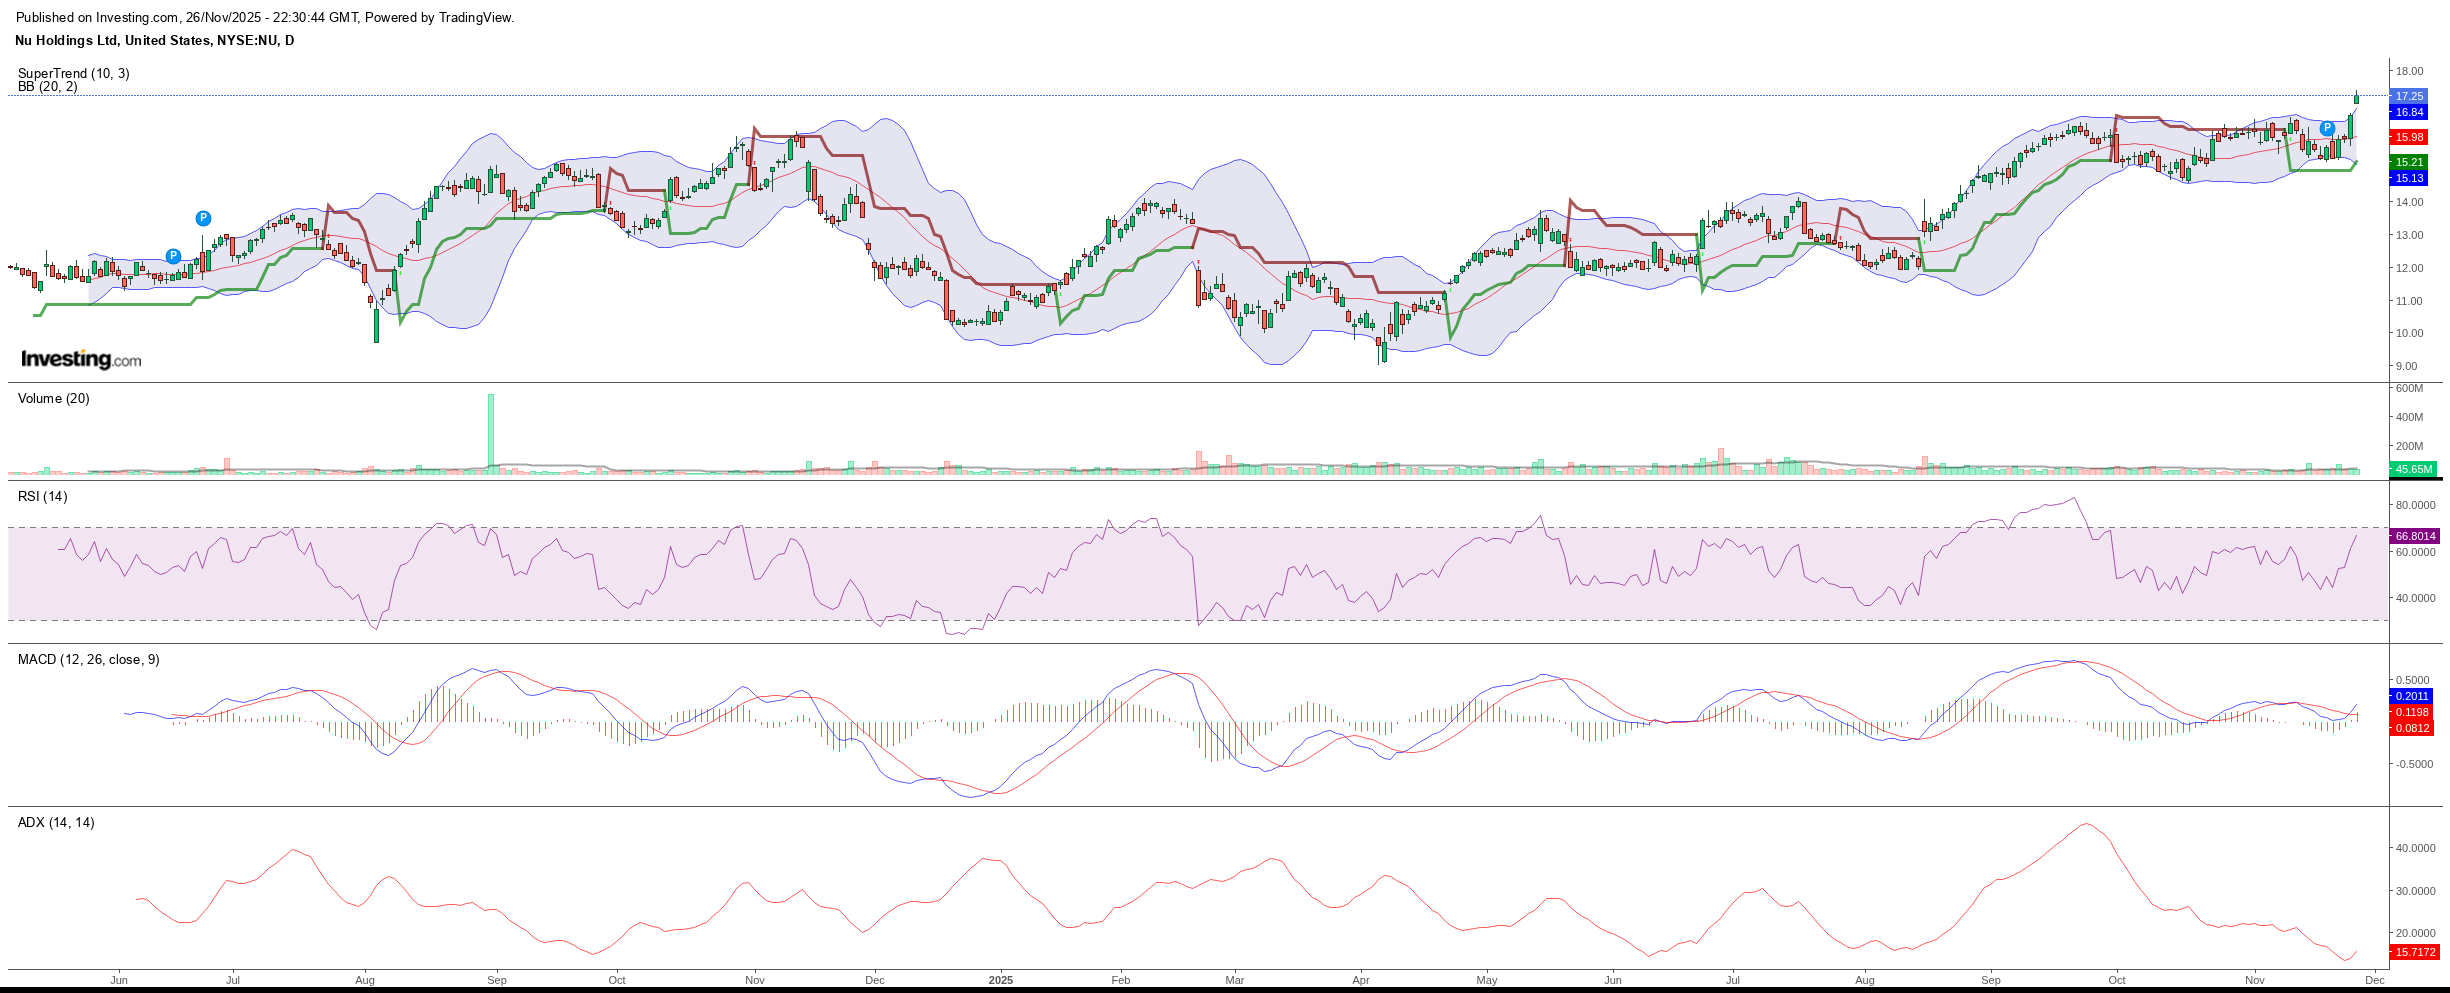Select the Volume (20) pane label
Viewport: 2450px width, 993px height.
54,398
